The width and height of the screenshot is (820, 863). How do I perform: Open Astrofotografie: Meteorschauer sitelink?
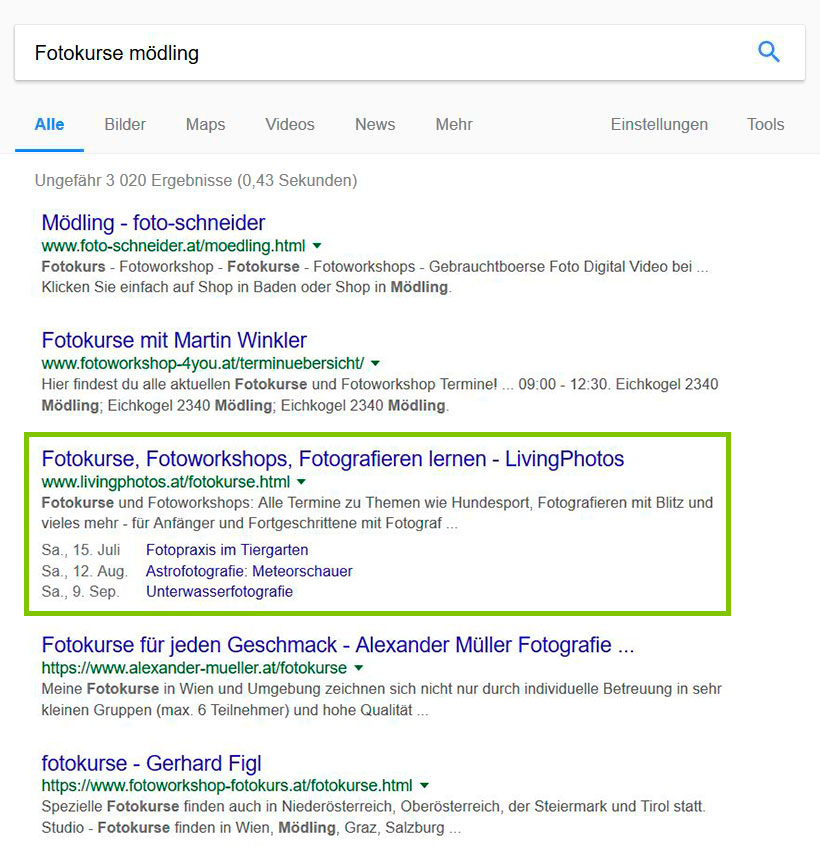[249, 571]
